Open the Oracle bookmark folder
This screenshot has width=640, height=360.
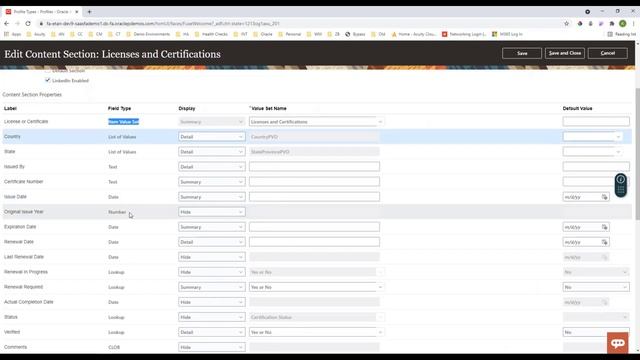click(x=263, y=34)
